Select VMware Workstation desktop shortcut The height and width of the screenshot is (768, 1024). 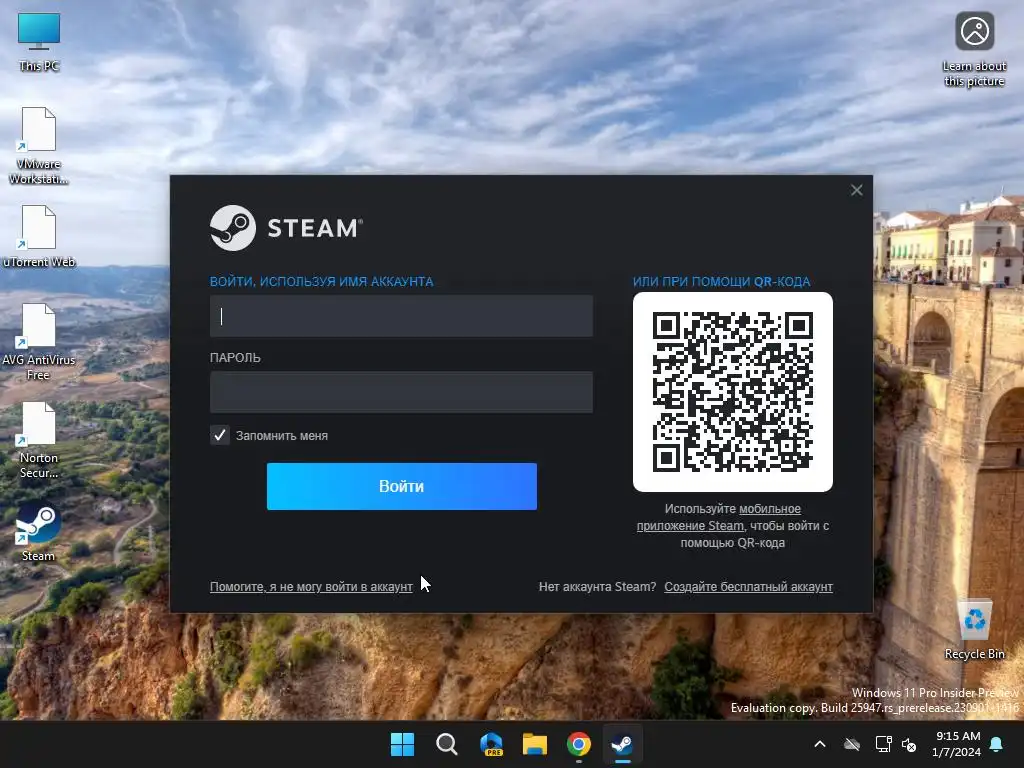coord(39,146)
